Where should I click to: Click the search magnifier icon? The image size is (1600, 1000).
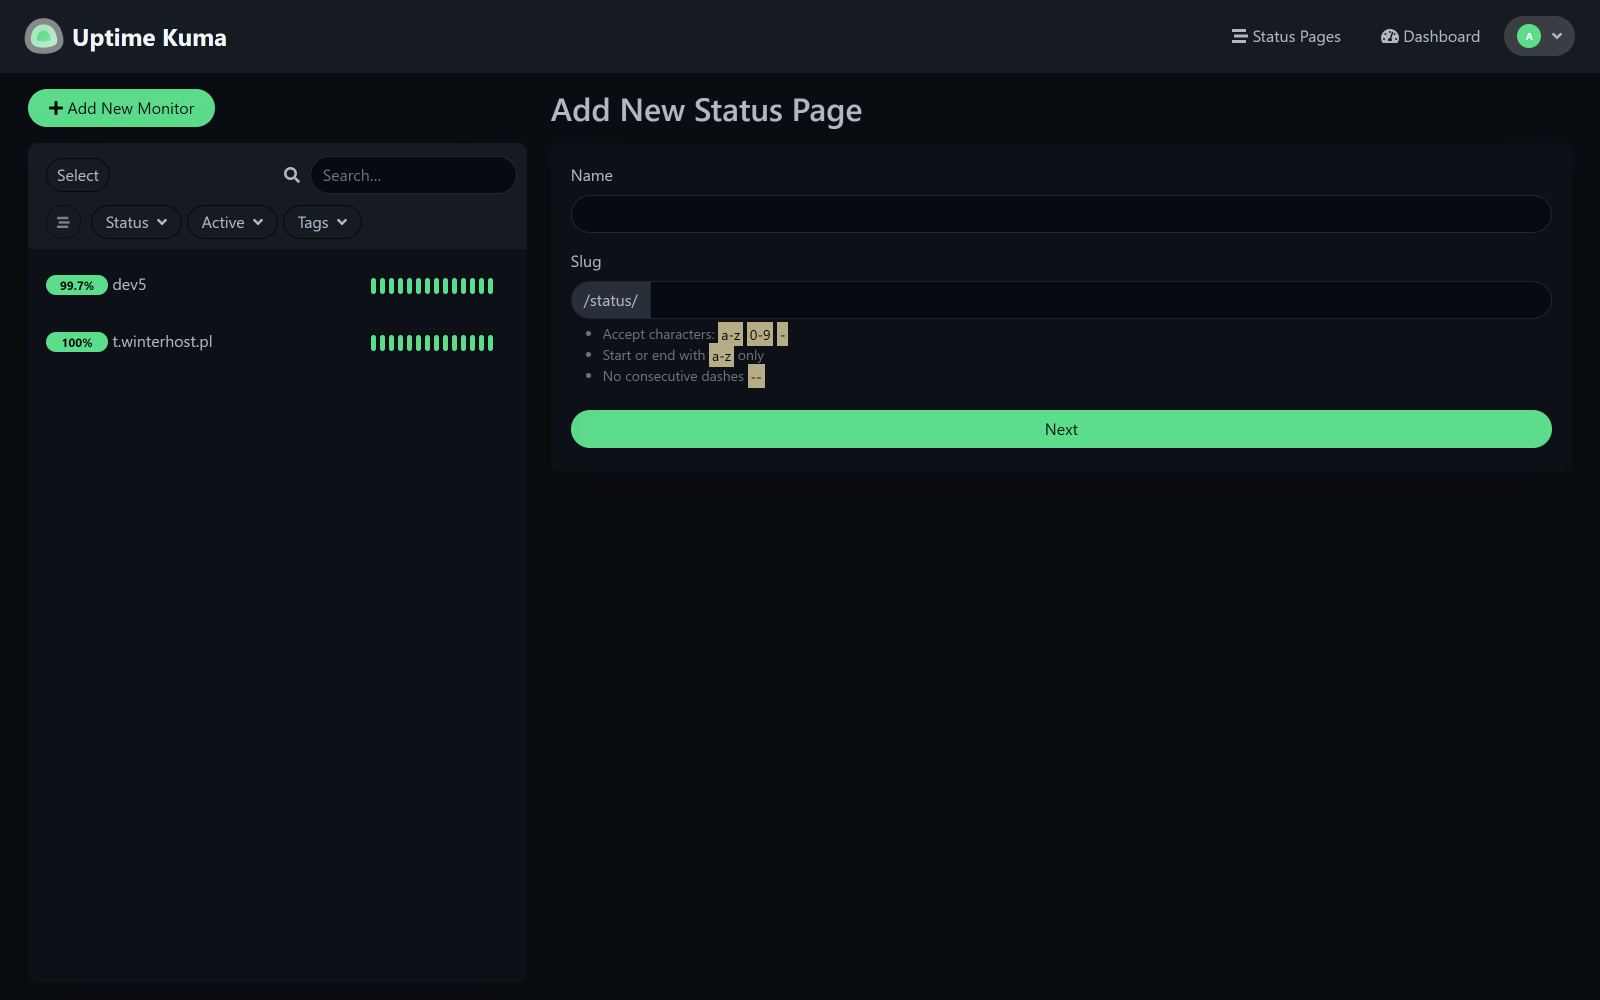tap(291, 175)
